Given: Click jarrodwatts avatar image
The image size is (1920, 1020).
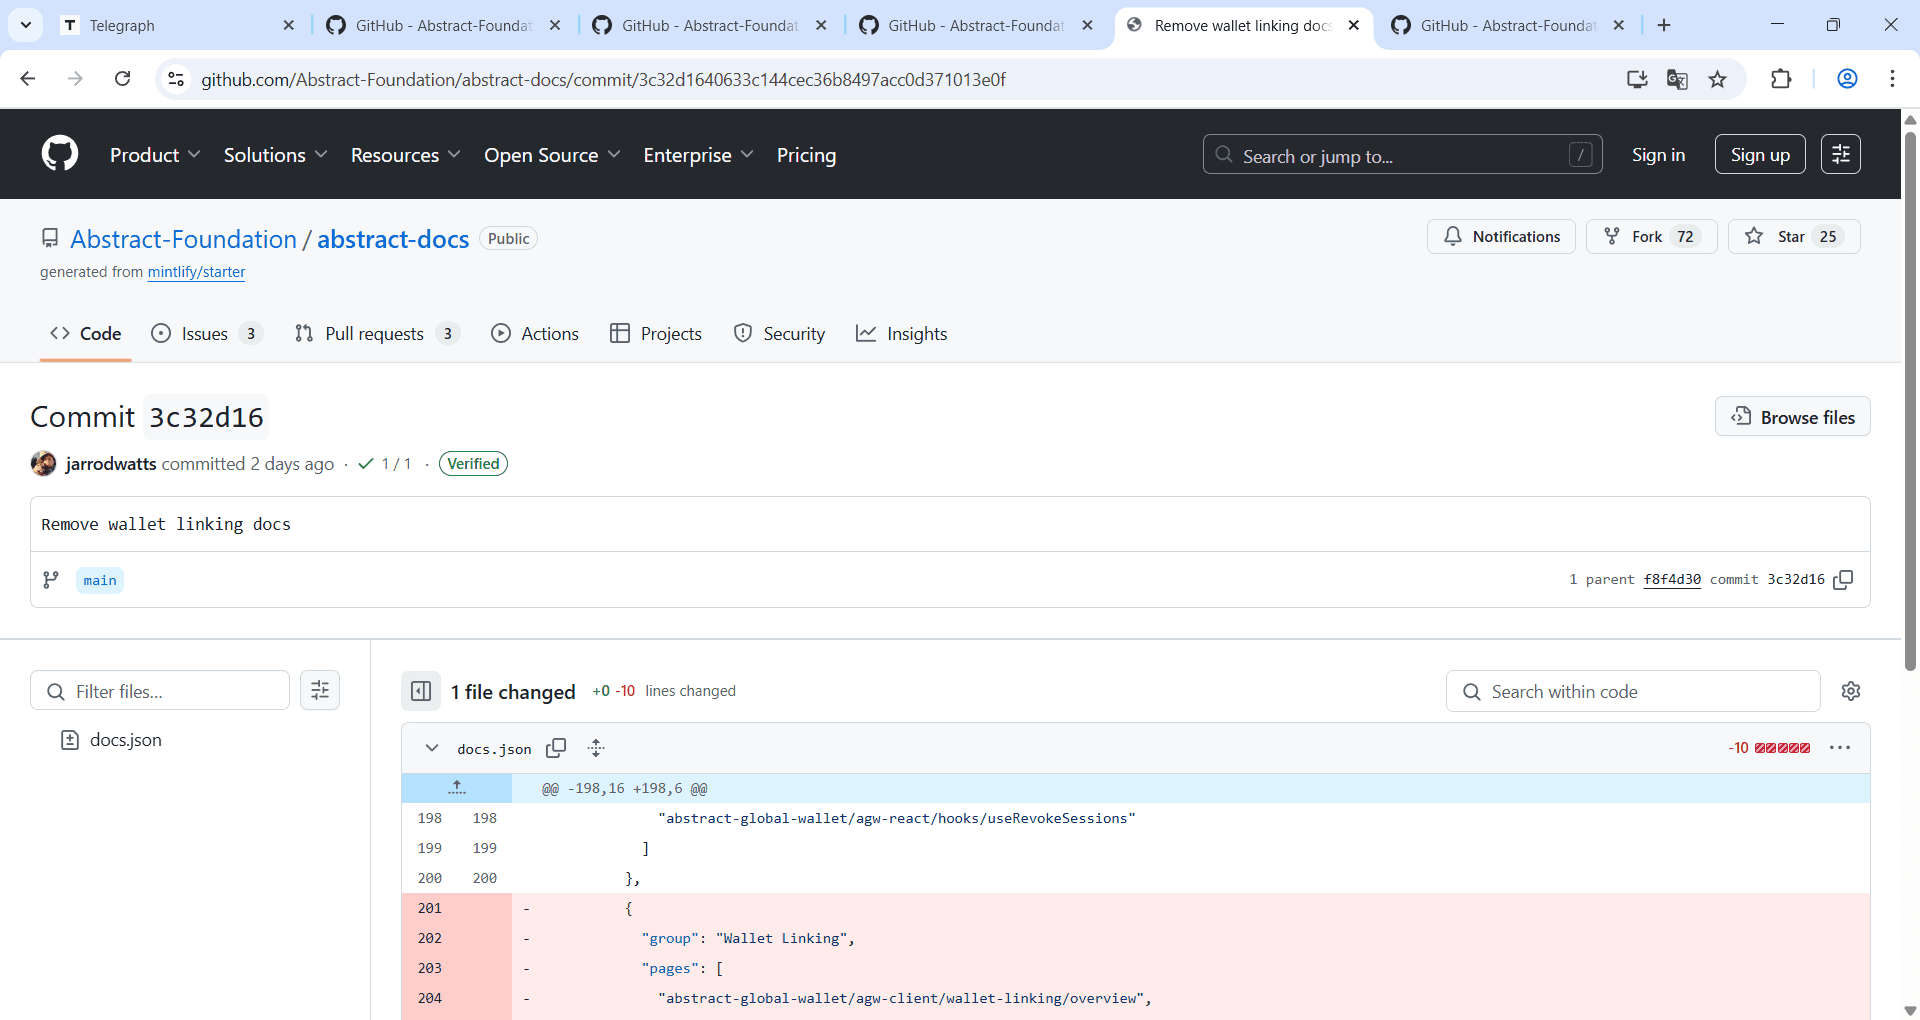Looking at the screenshot, I should (x=43, y=463).
